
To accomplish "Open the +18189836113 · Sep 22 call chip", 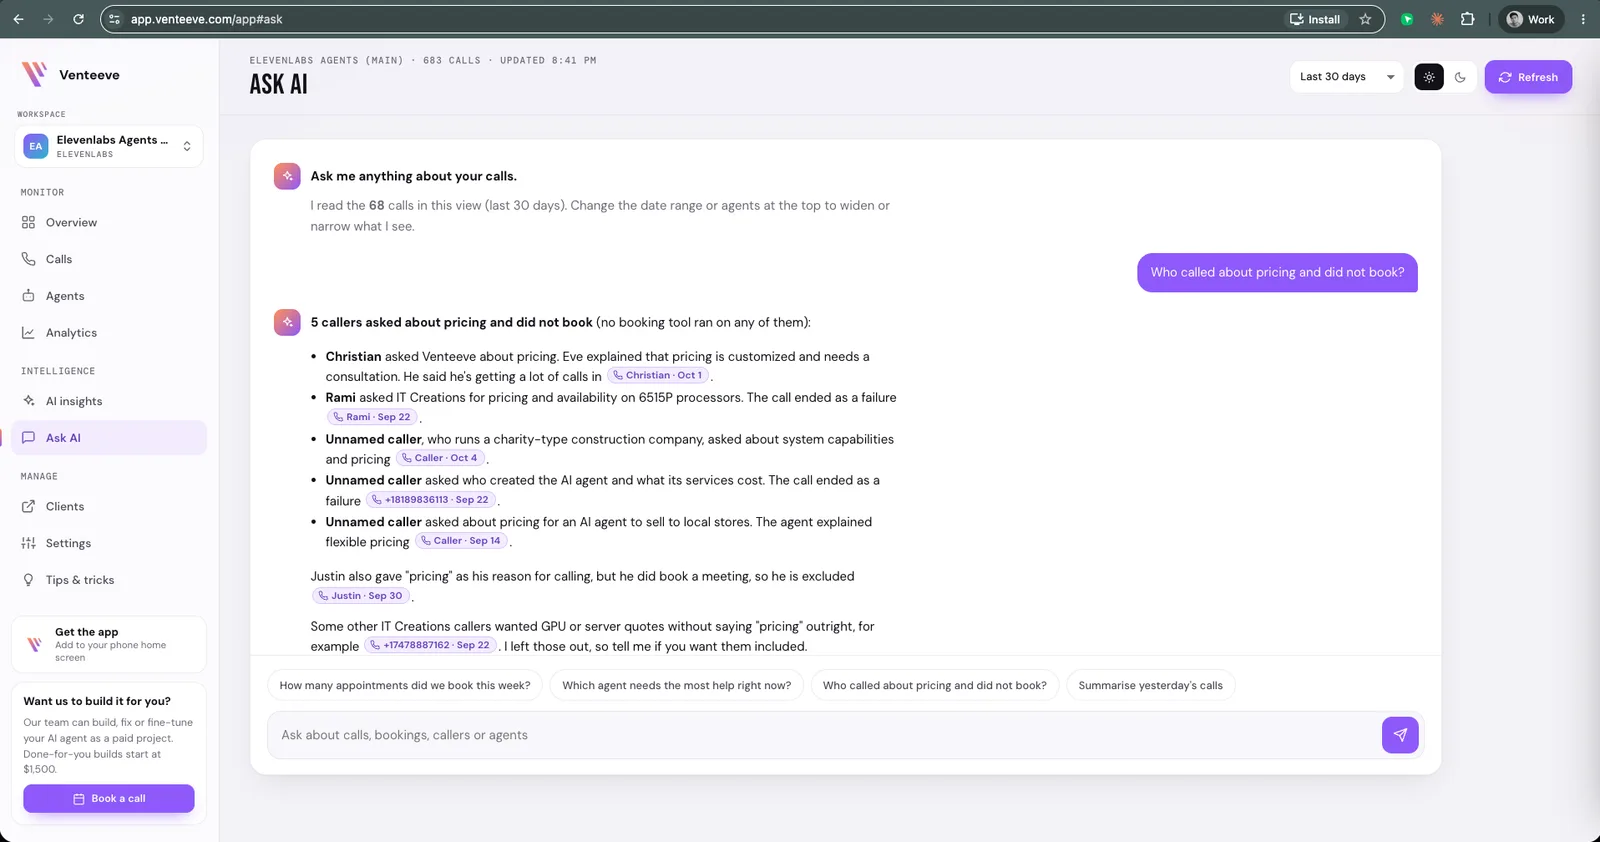I will coord(431,500).
